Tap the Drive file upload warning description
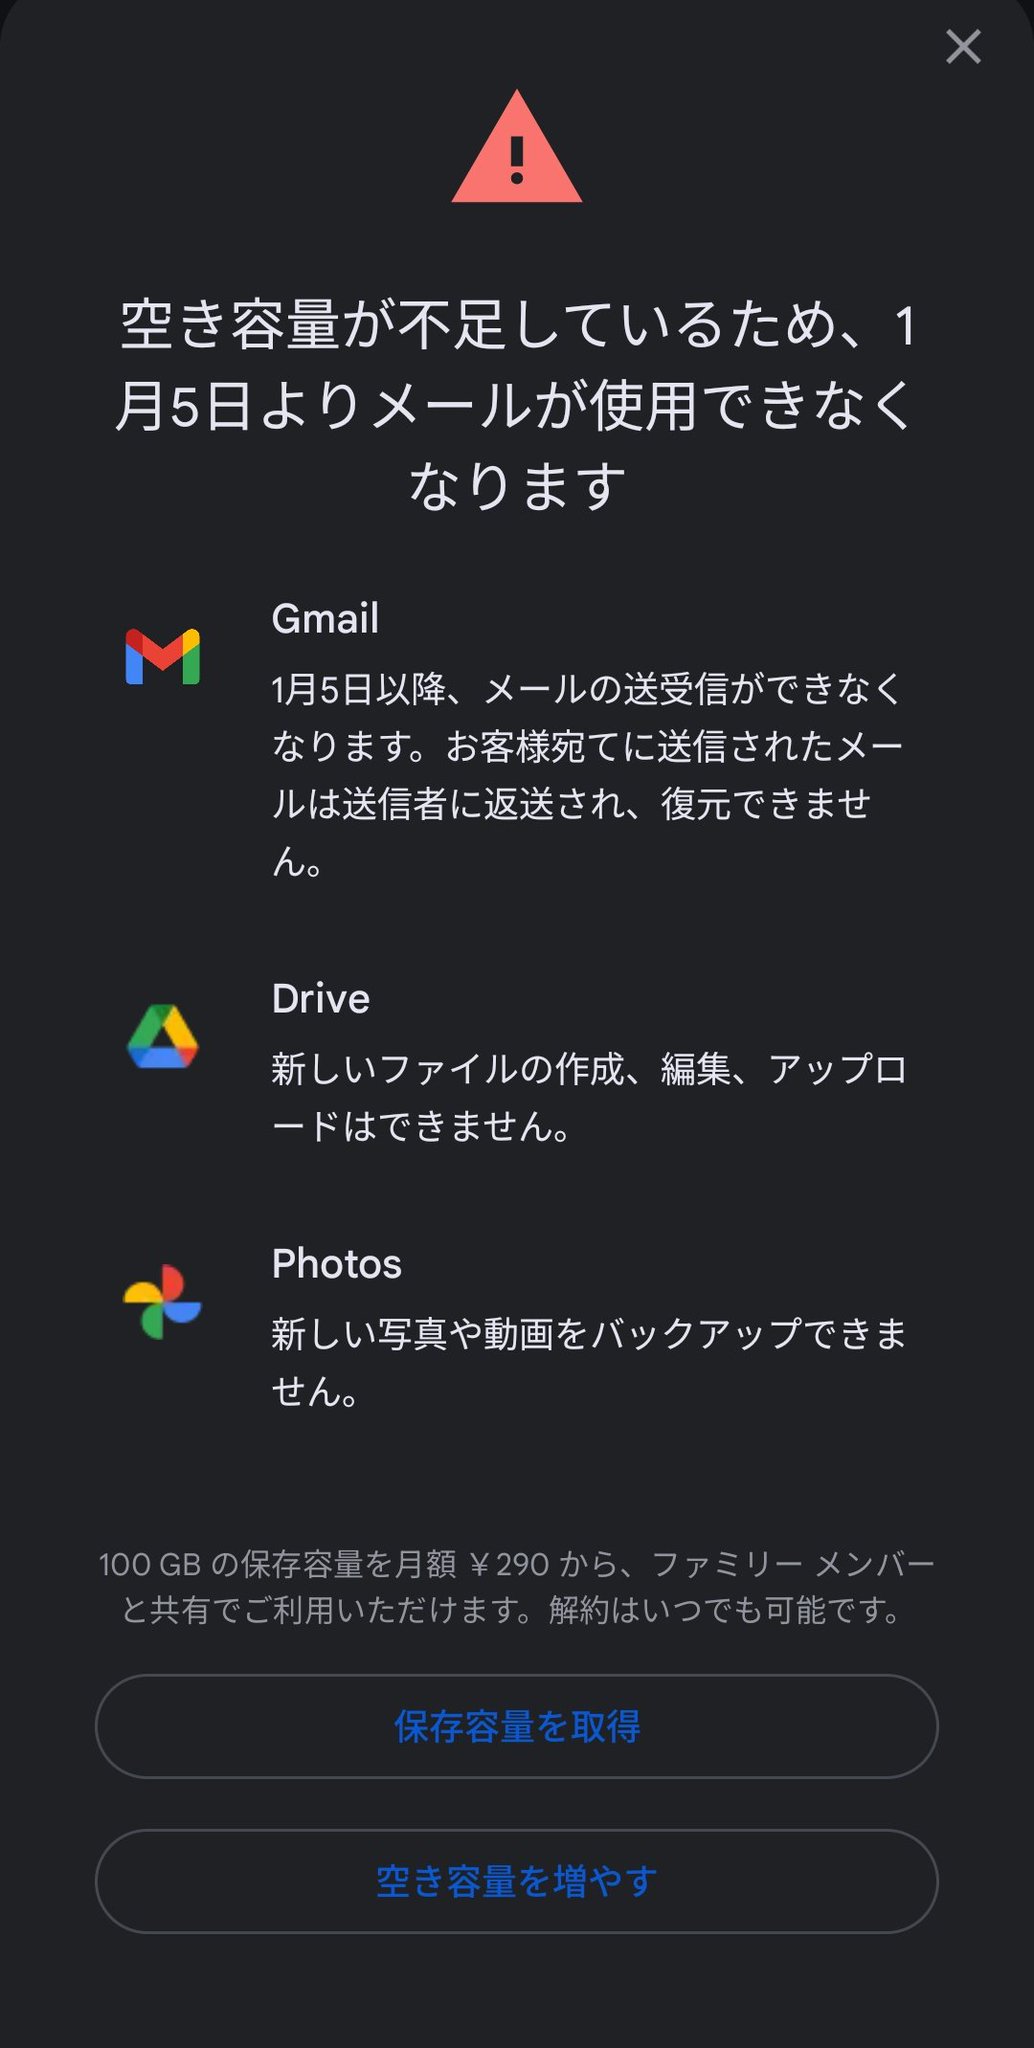The height and width of the screenshot is (2048, 1034). click(588, 1098)
